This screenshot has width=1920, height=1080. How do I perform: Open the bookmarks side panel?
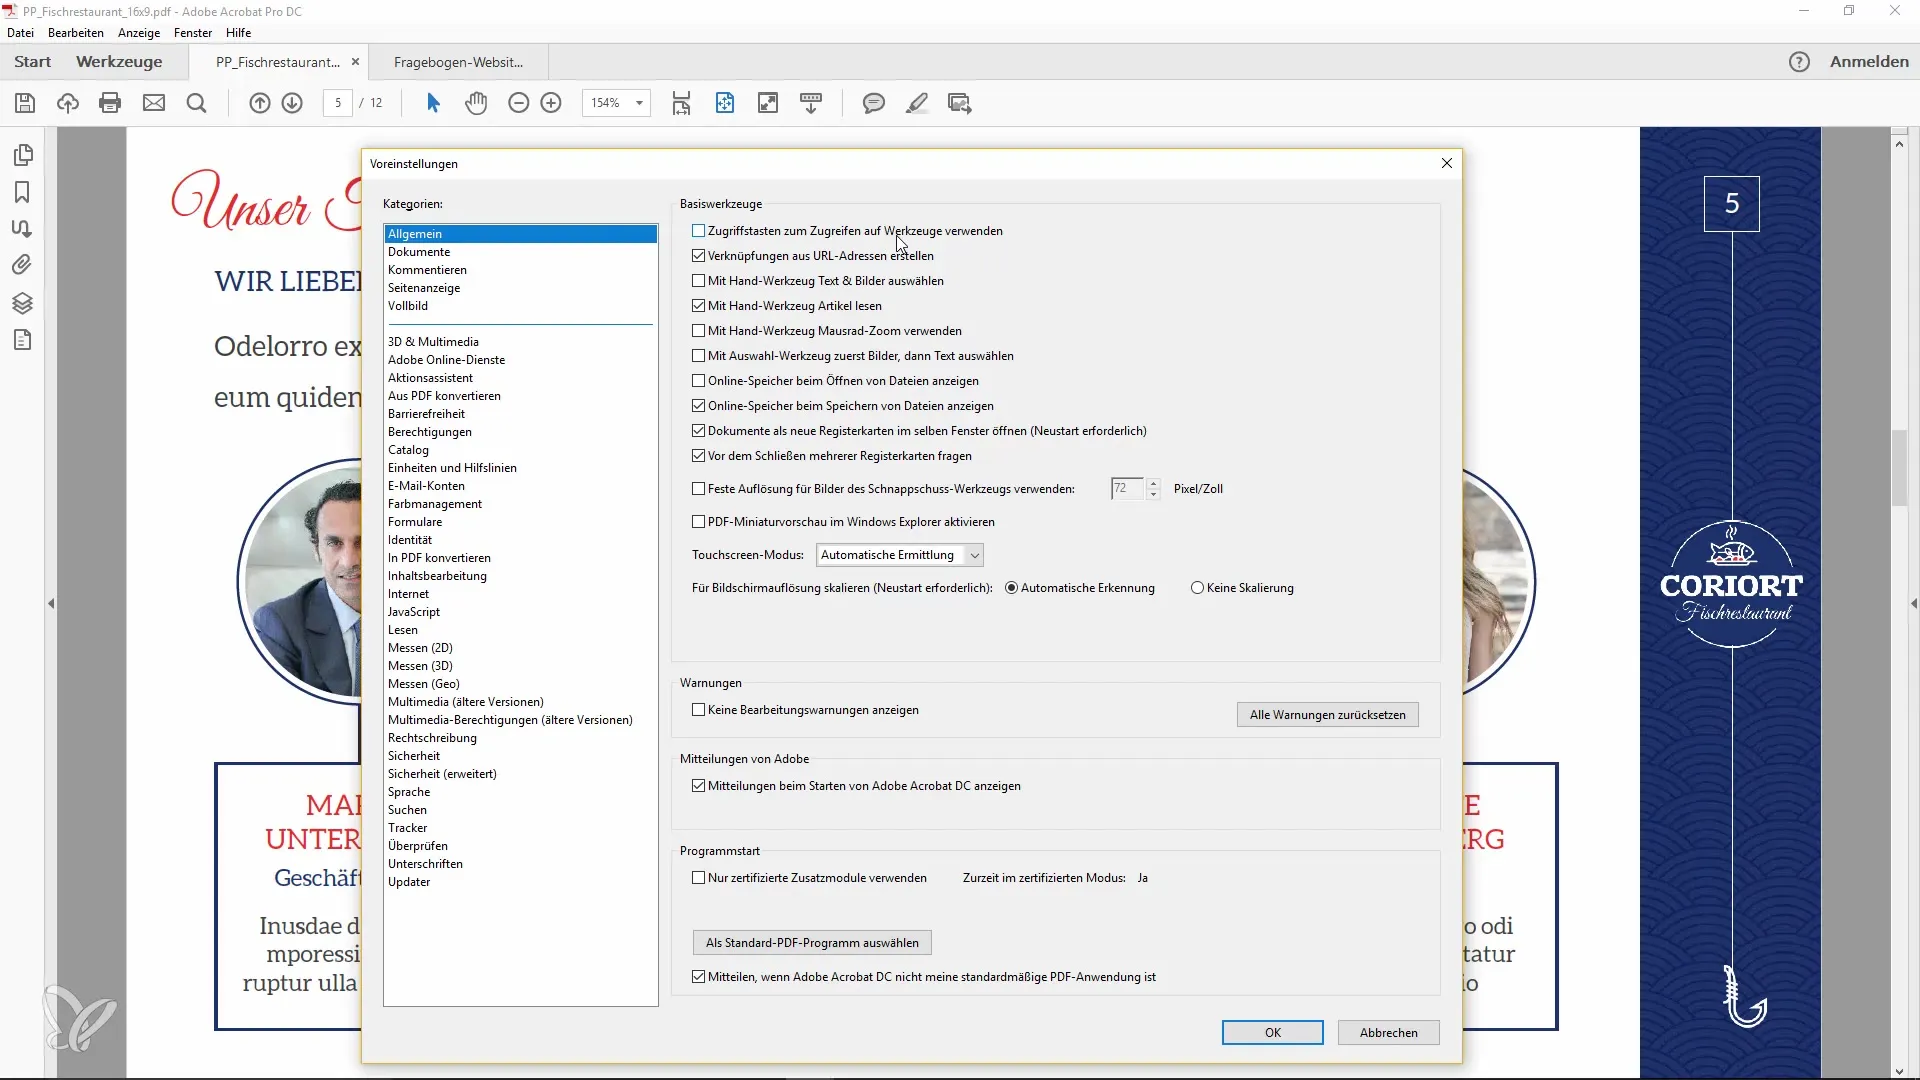(x=22, y=192)
